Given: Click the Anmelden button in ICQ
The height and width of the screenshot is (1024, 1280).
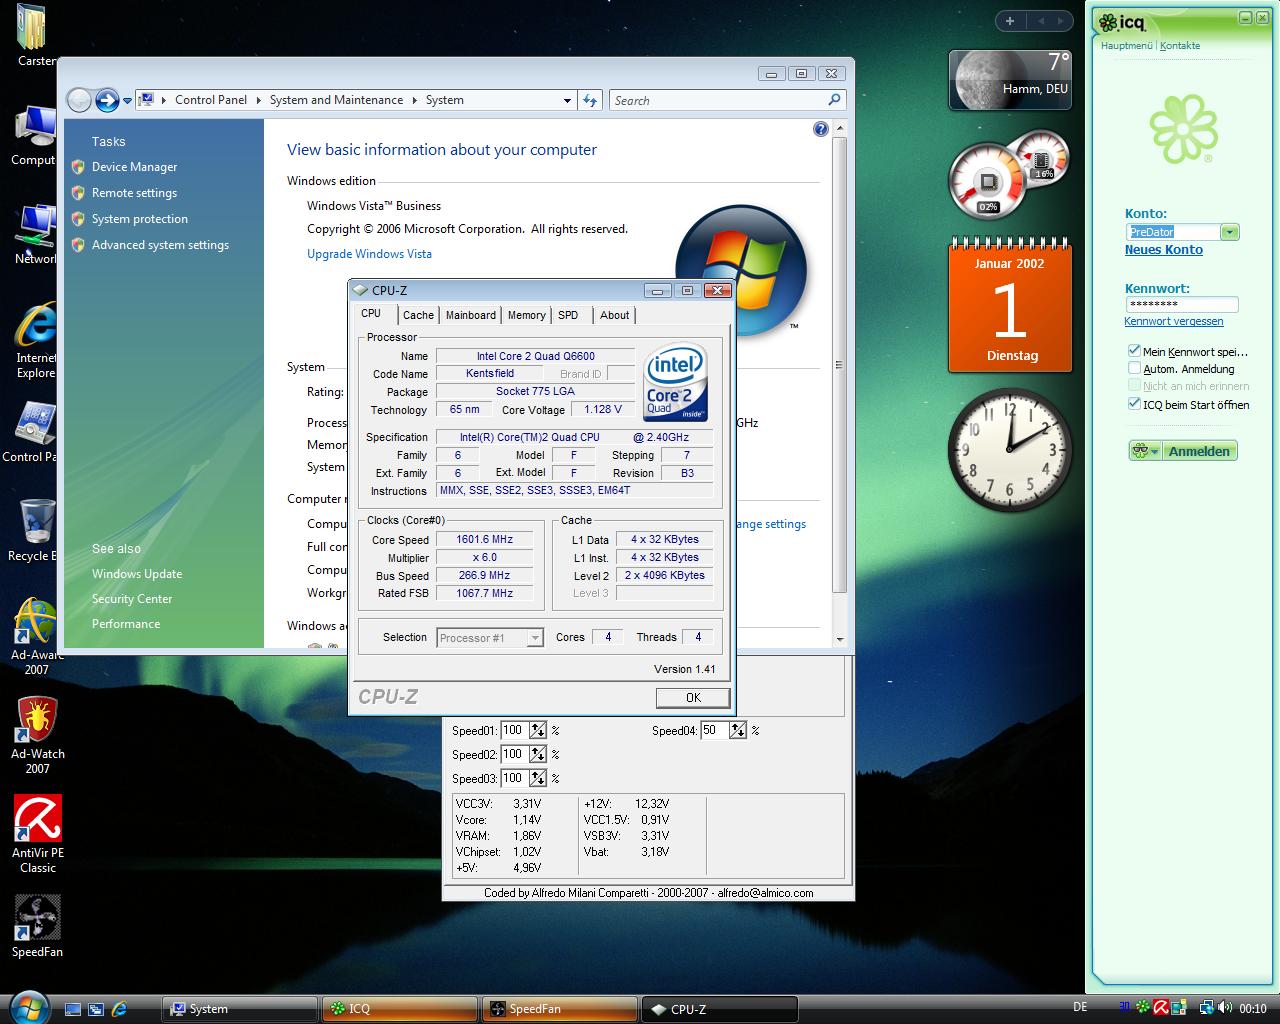Looking at the screenshot, I should click(1199, 451).
